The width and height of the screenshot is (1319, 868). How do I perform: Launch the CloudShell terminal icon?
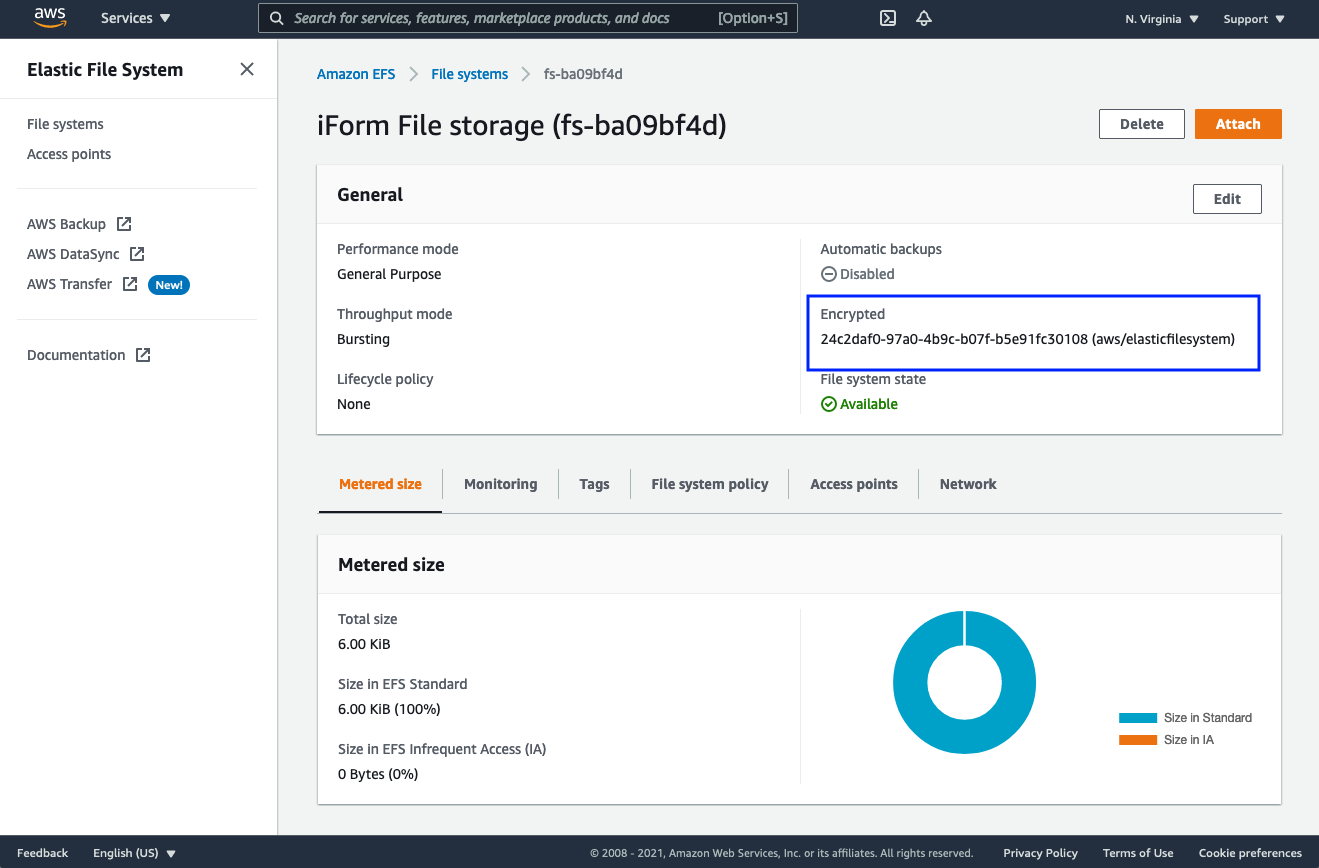pyautogui.click(x=887, y=18)
